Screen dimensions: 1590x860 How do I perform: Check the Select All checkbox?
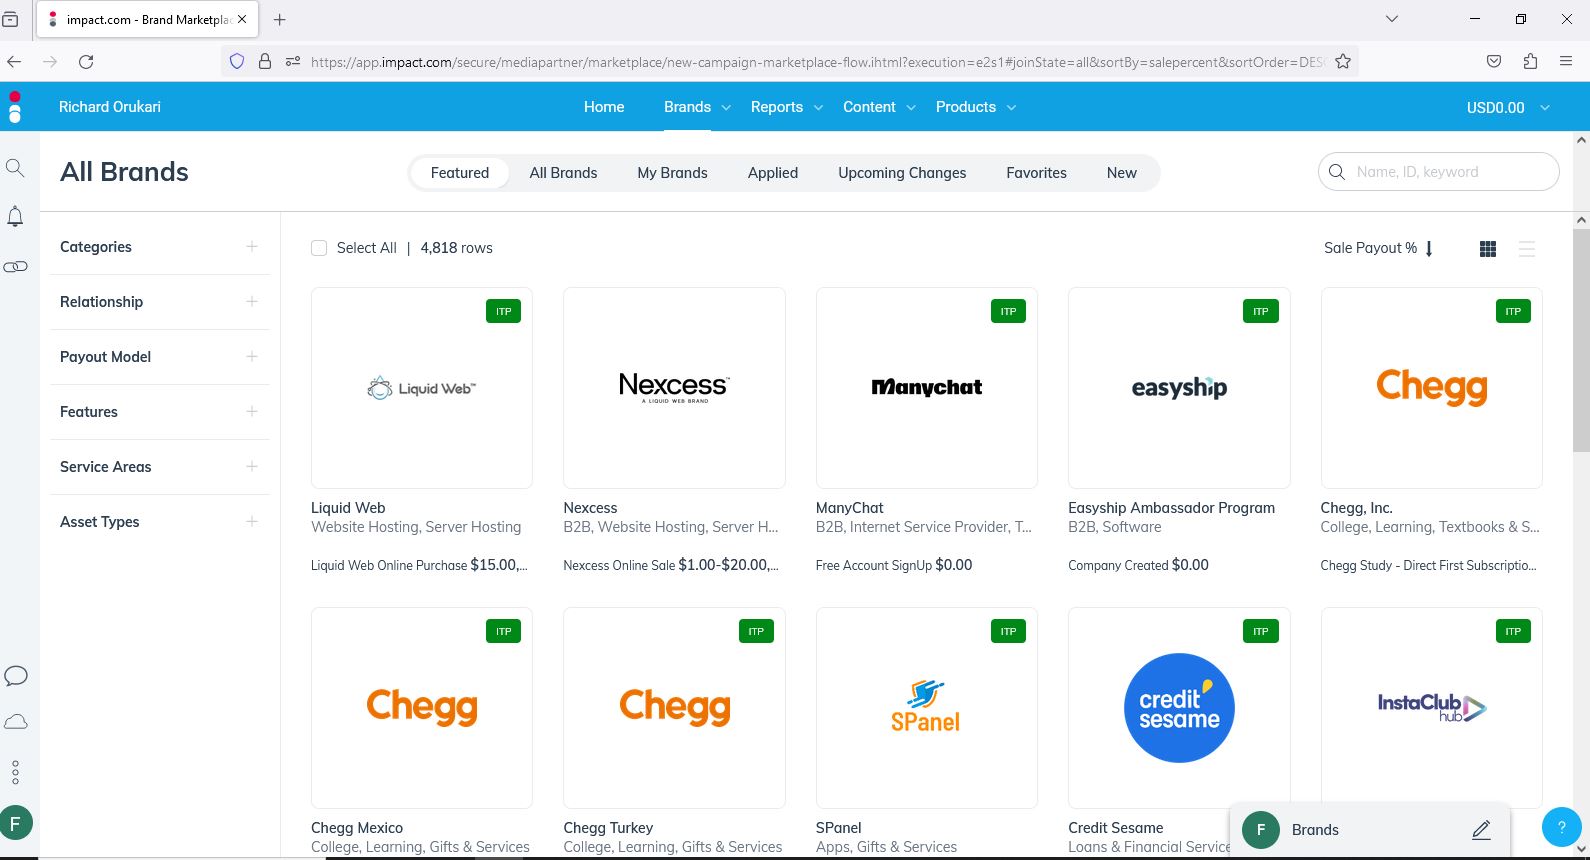pos(319,248)
